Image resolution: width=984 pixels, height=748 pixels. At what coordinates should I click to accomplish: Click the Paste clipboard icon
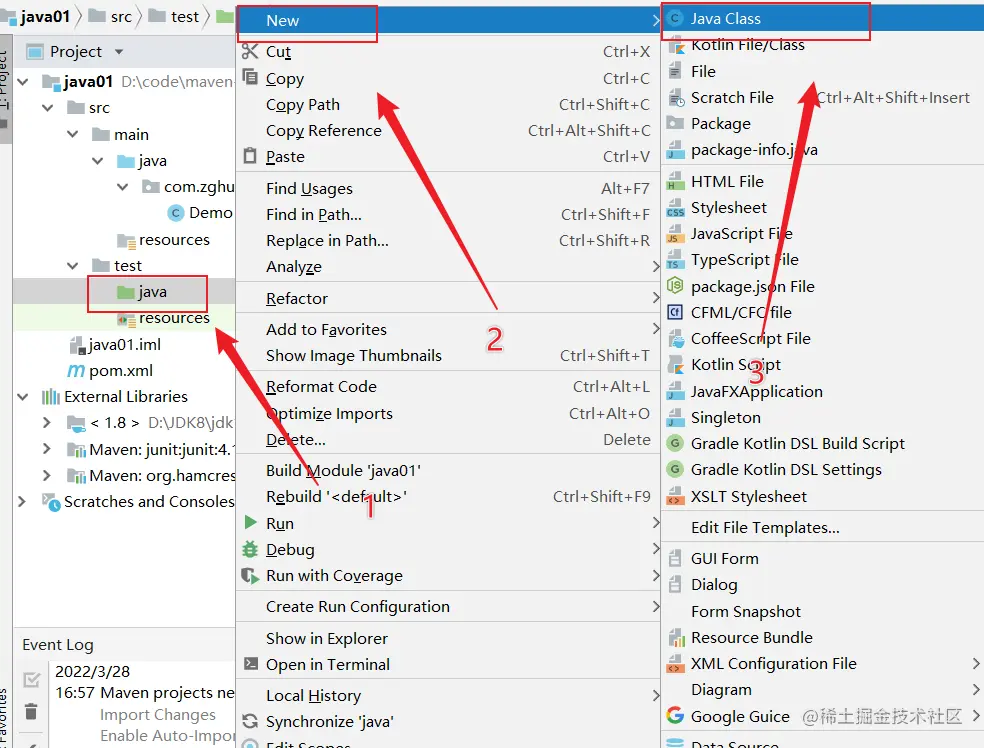pos(250,155)
